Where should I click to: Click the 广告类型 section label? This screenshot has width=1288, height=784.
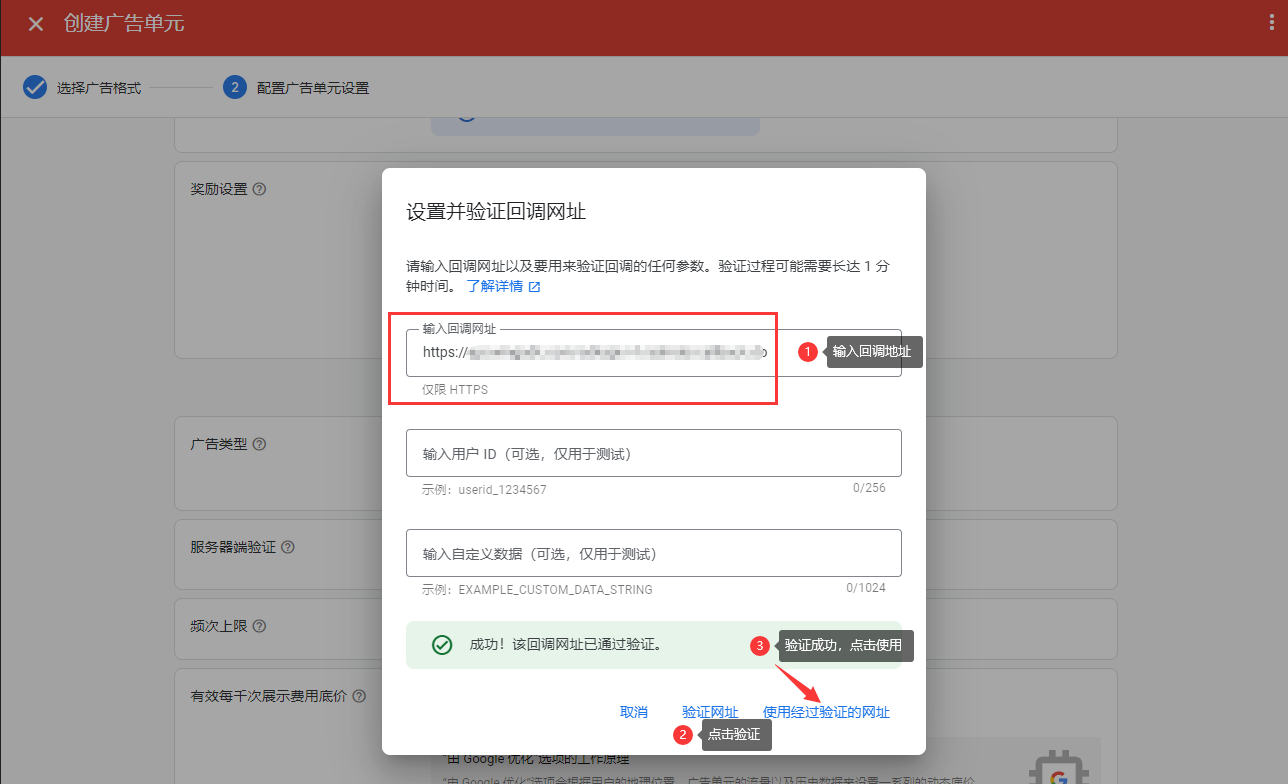click(x=219, y=444)
